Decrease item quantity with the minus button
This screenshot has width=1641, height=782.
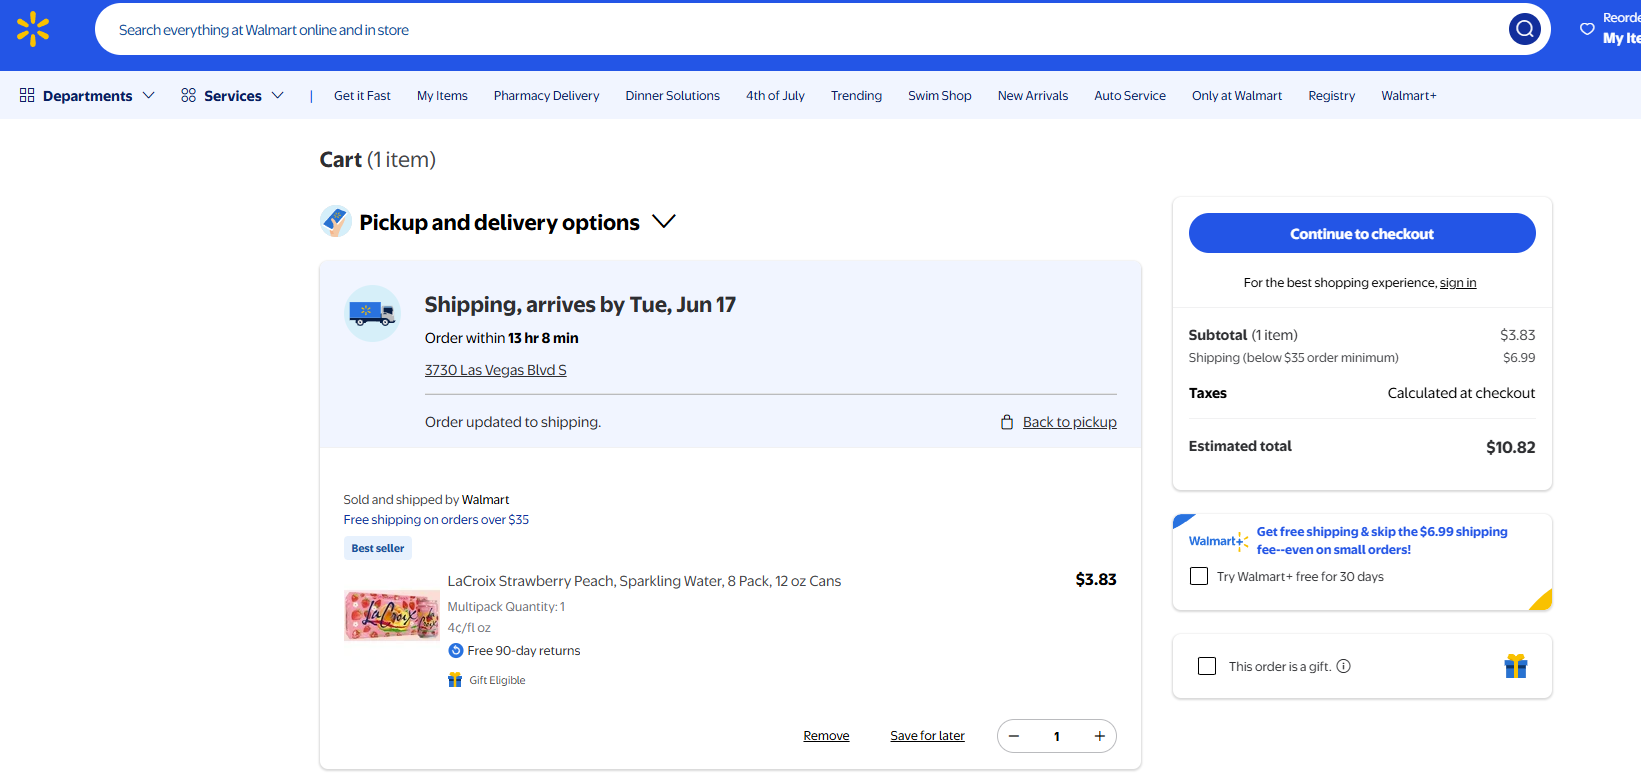(x=1014, y=736)
